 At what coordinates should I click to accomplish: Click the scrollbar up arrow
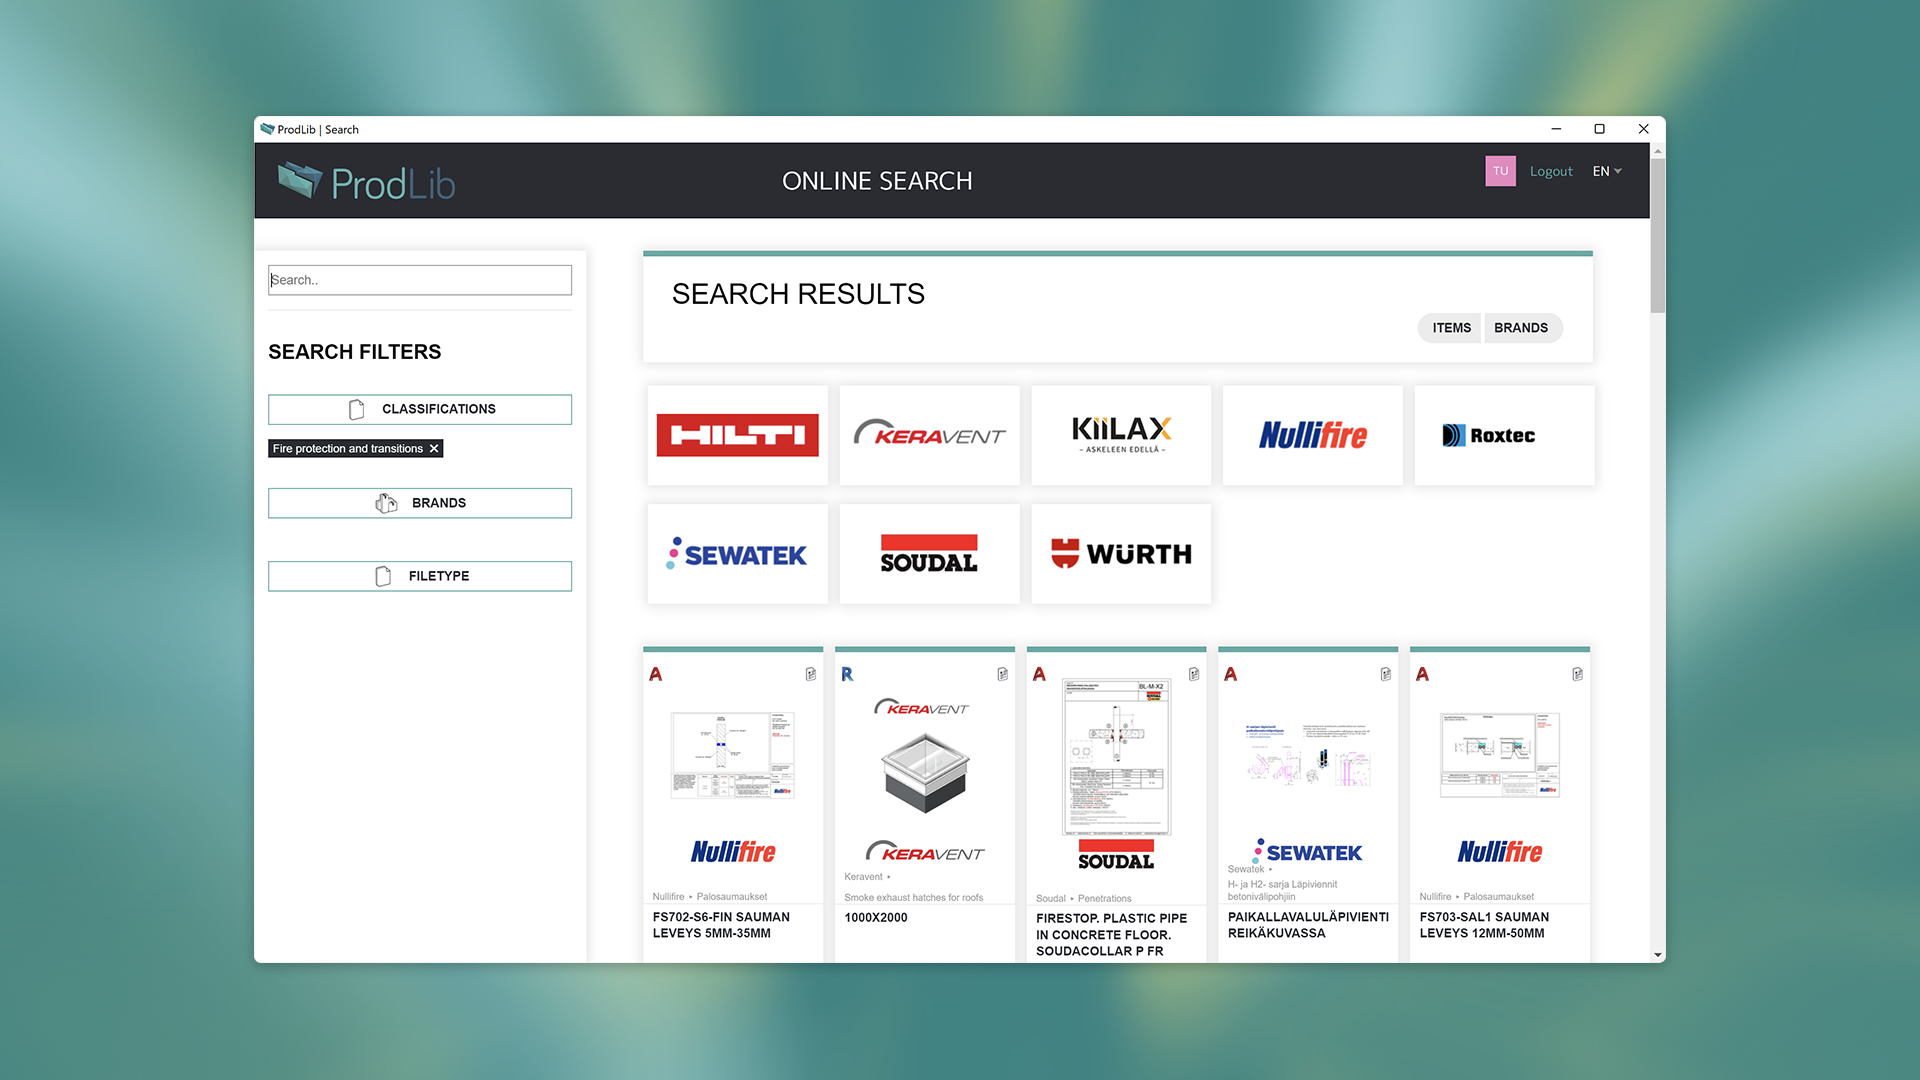click(1658, 151)
